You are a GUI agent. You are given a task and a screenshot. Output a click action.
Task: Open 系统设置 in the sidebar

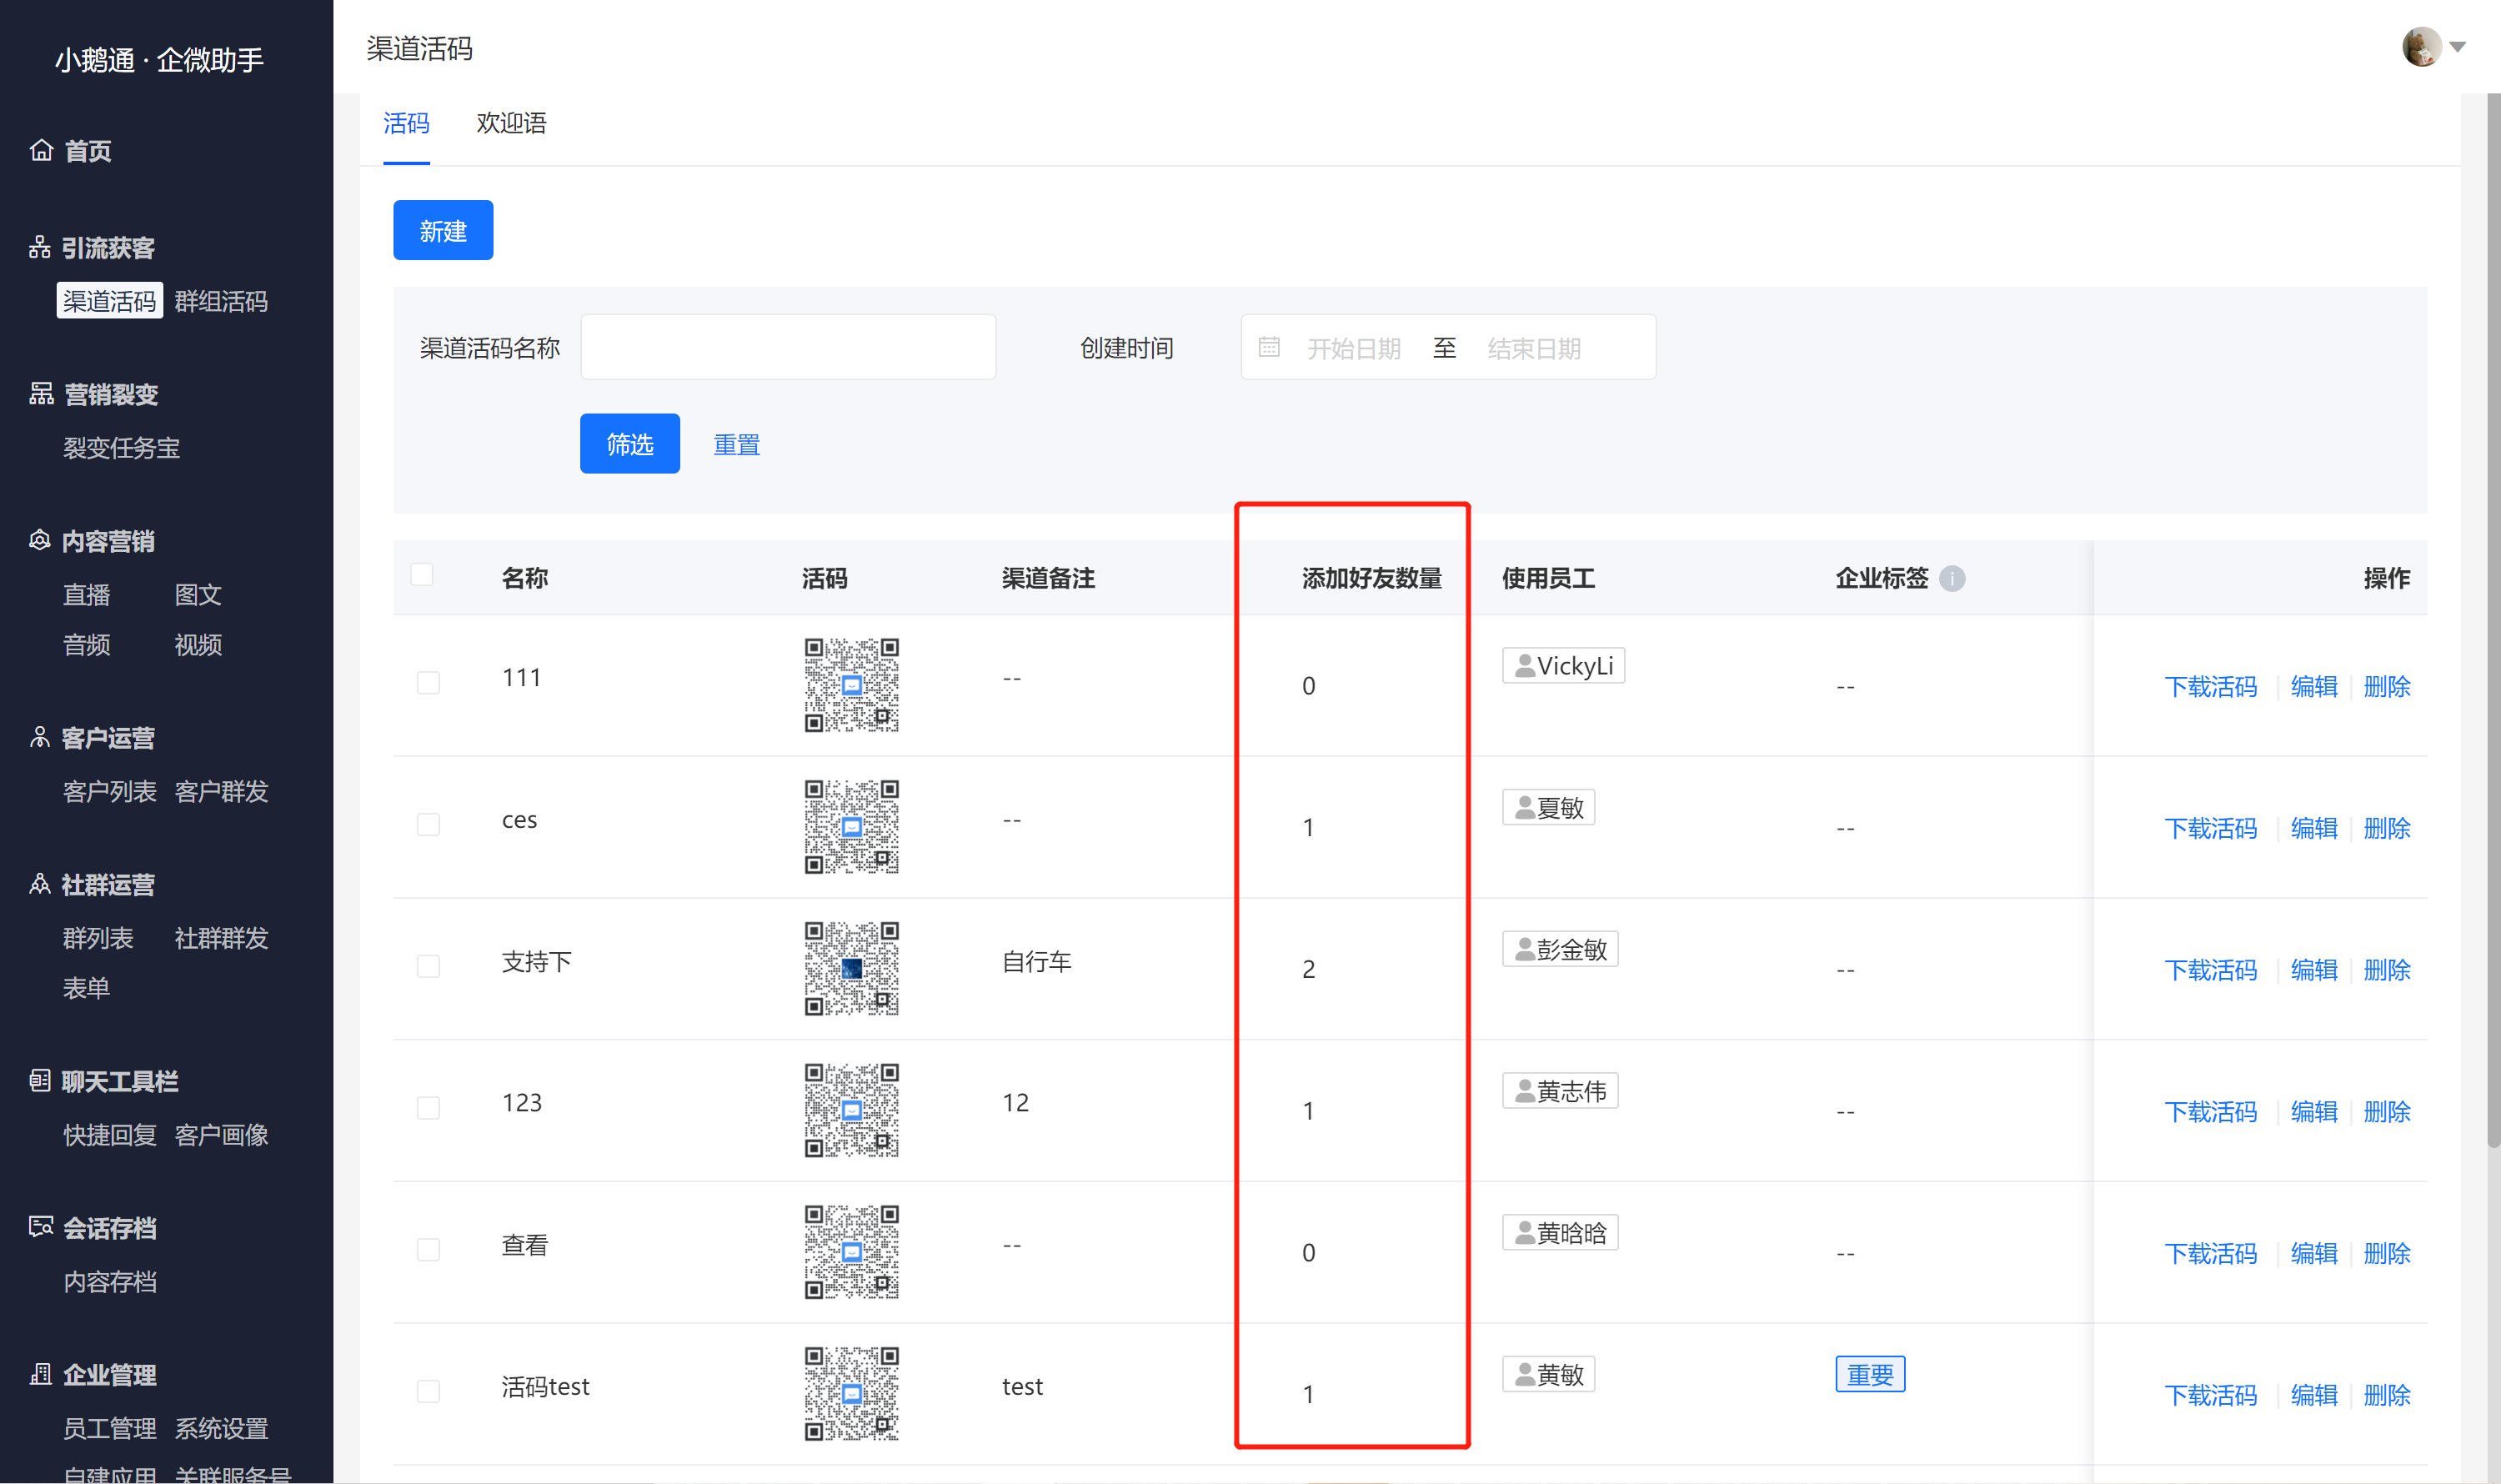[221, 1429]
